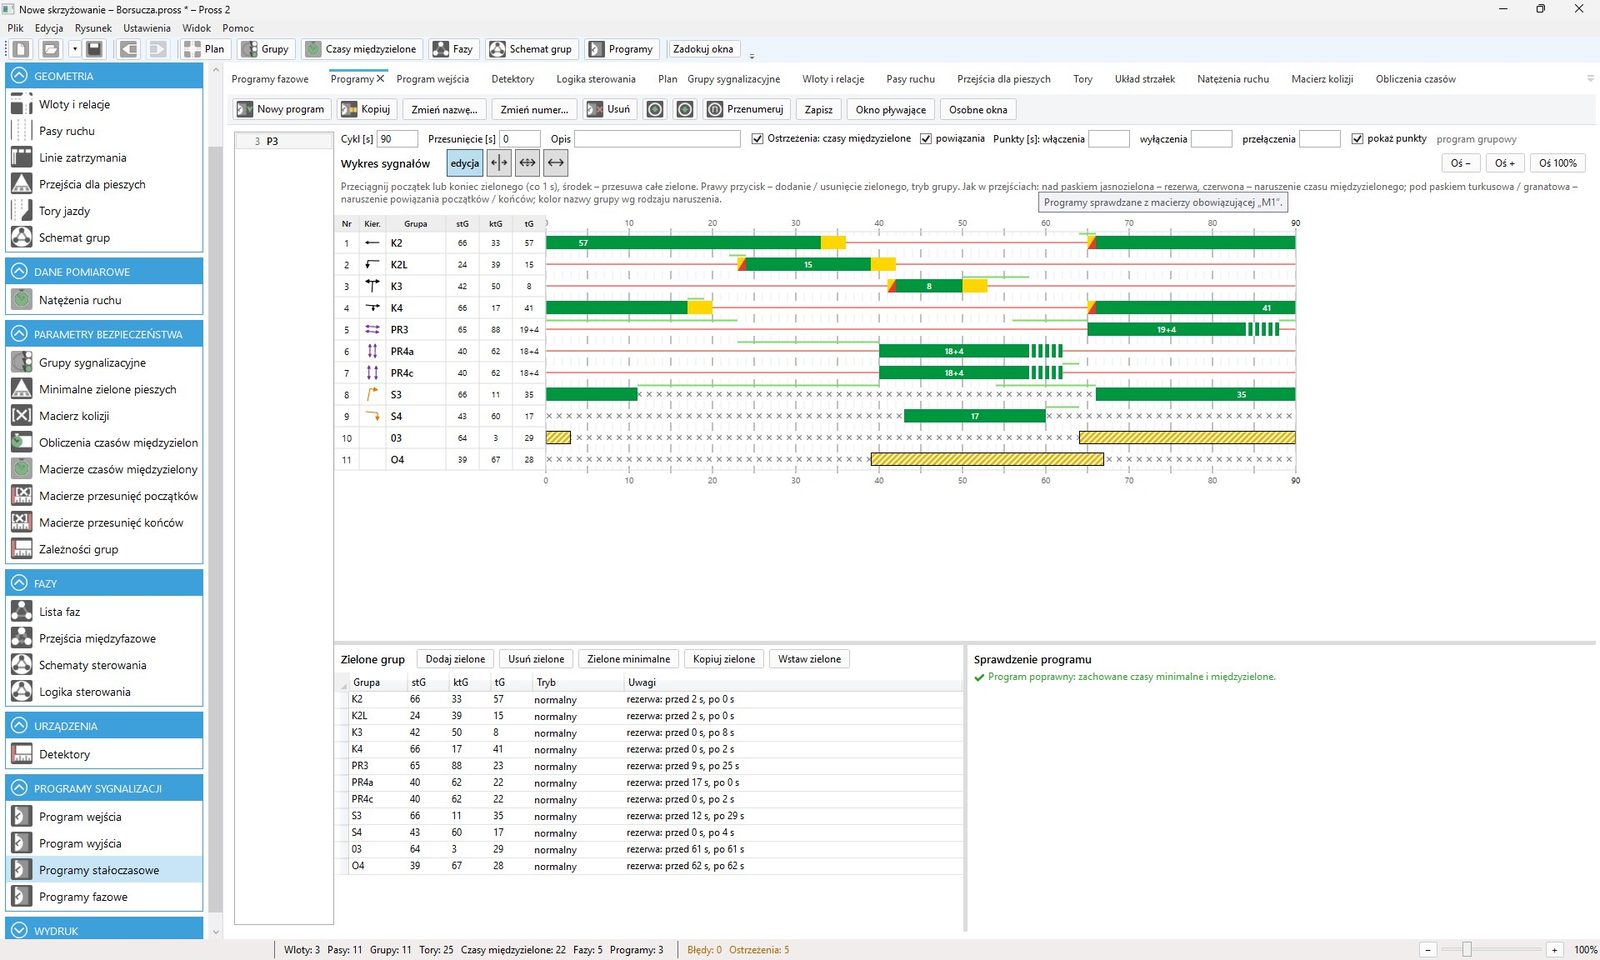Click the Zapisz button

coord(819,109)
